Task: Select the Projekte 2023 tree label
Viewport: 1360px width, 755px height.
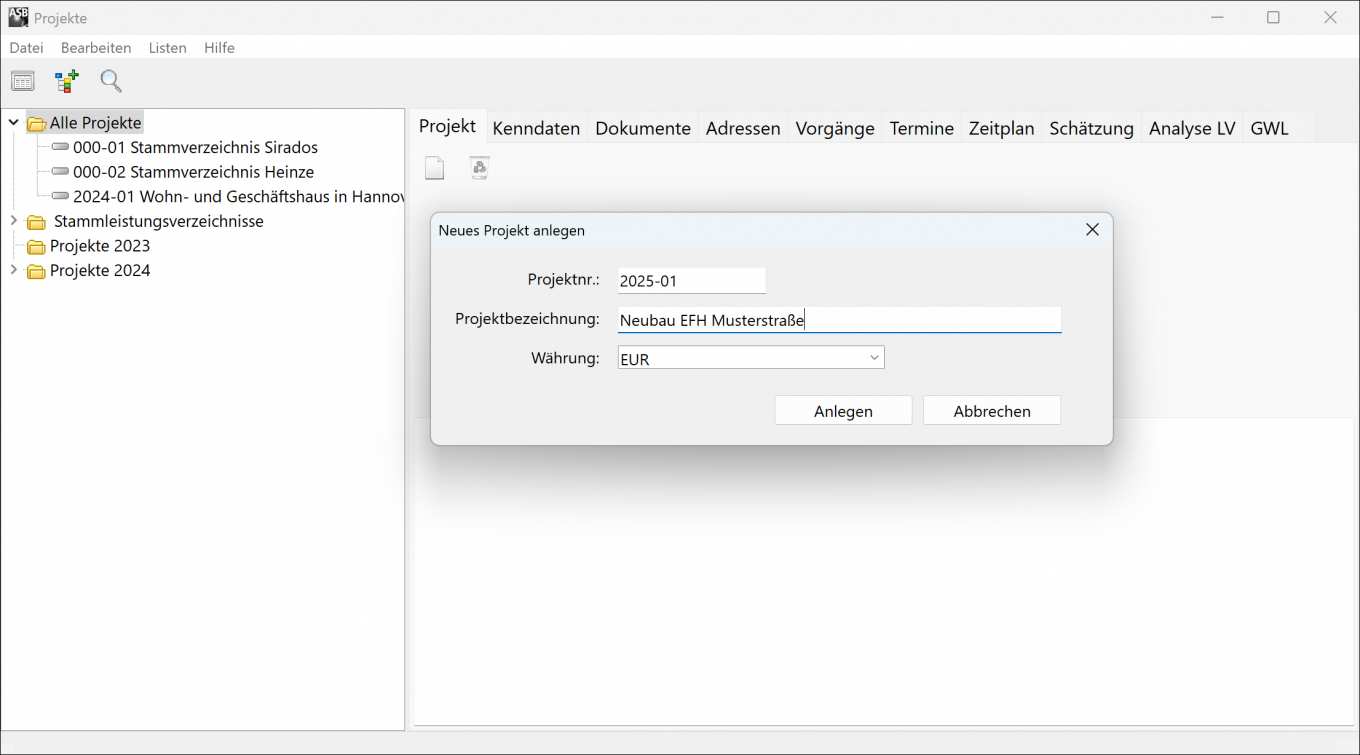Action: click(x=100, y=246)
